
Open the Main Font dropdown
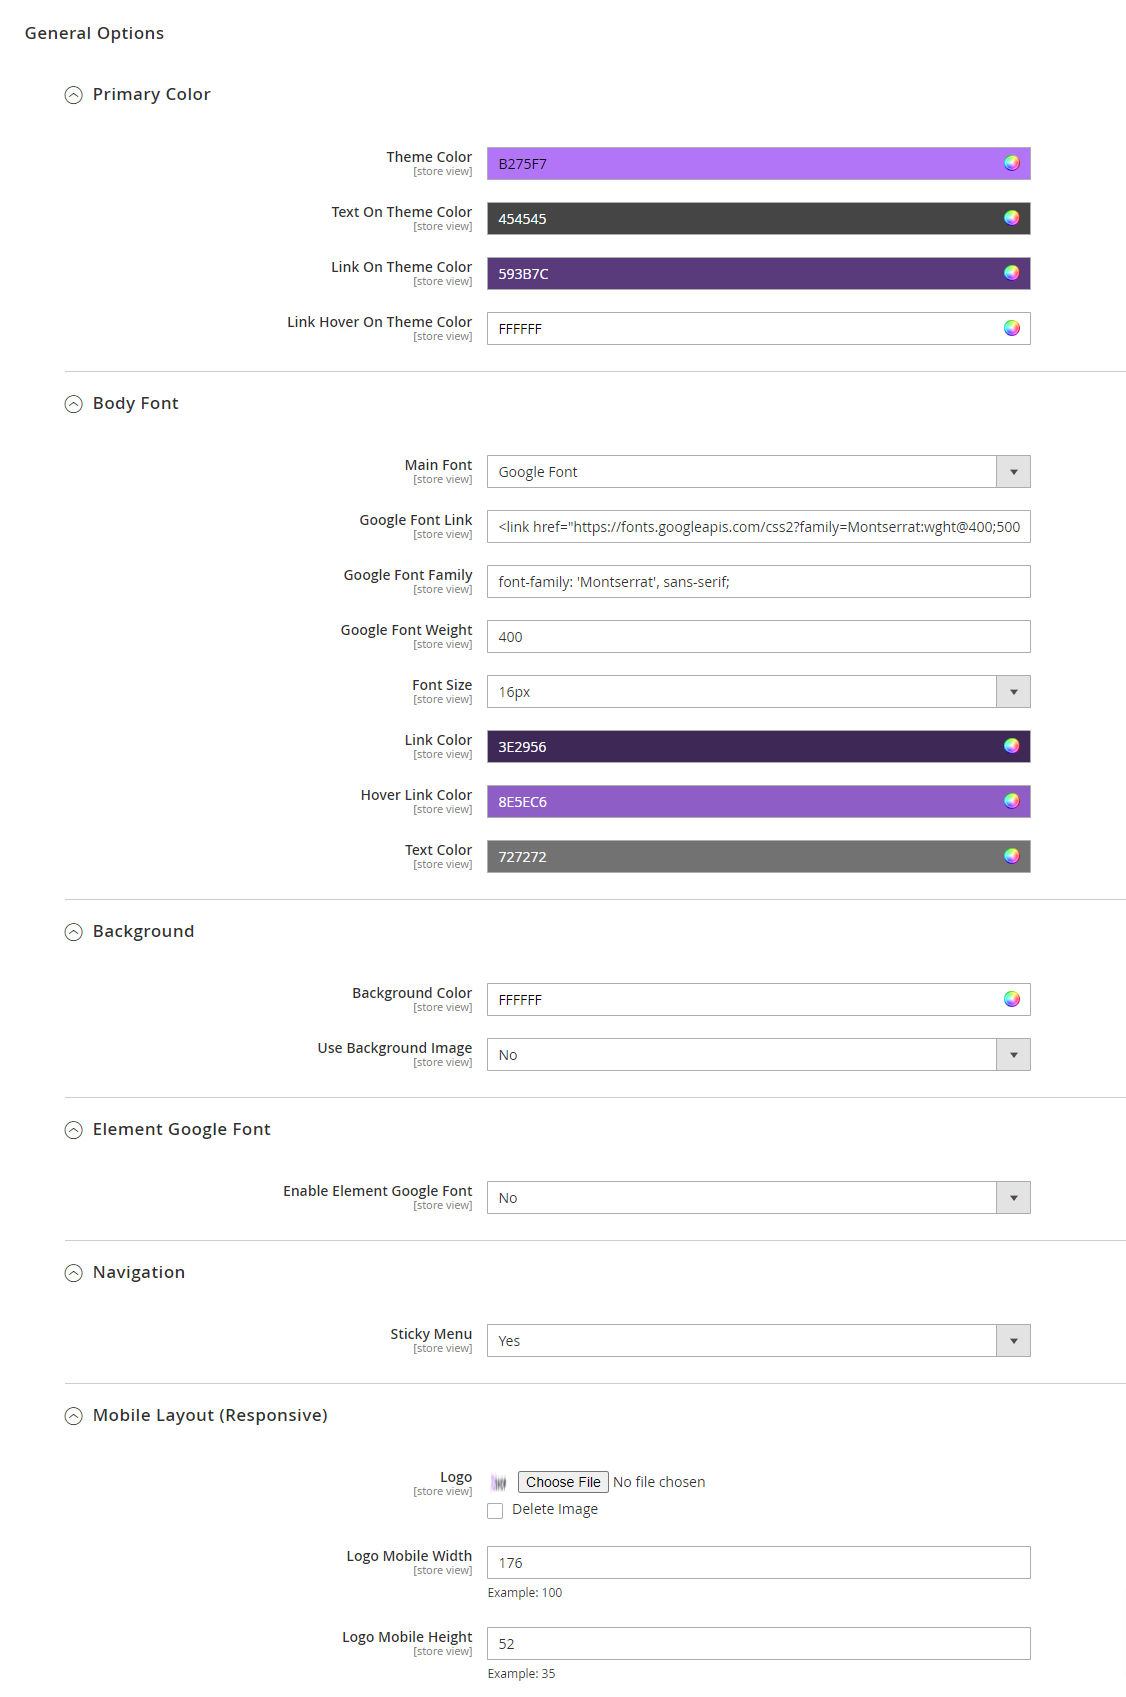click(x=758, y=472)
